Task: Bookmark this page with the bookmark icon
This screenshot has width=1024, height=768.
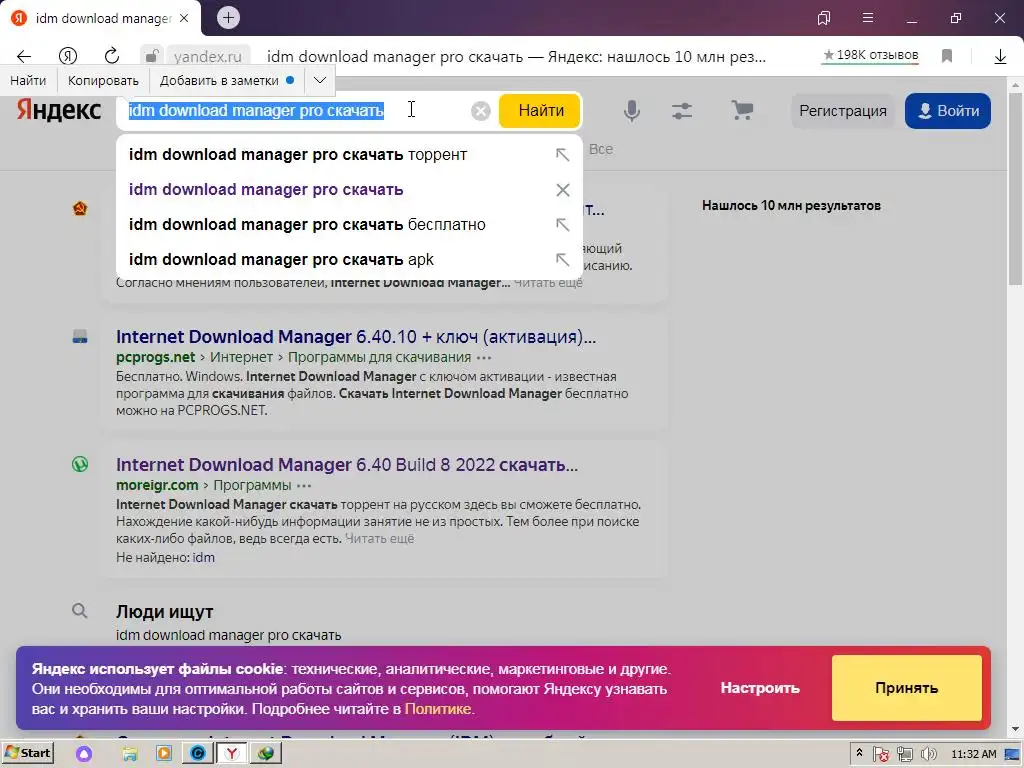Action: 947,56
